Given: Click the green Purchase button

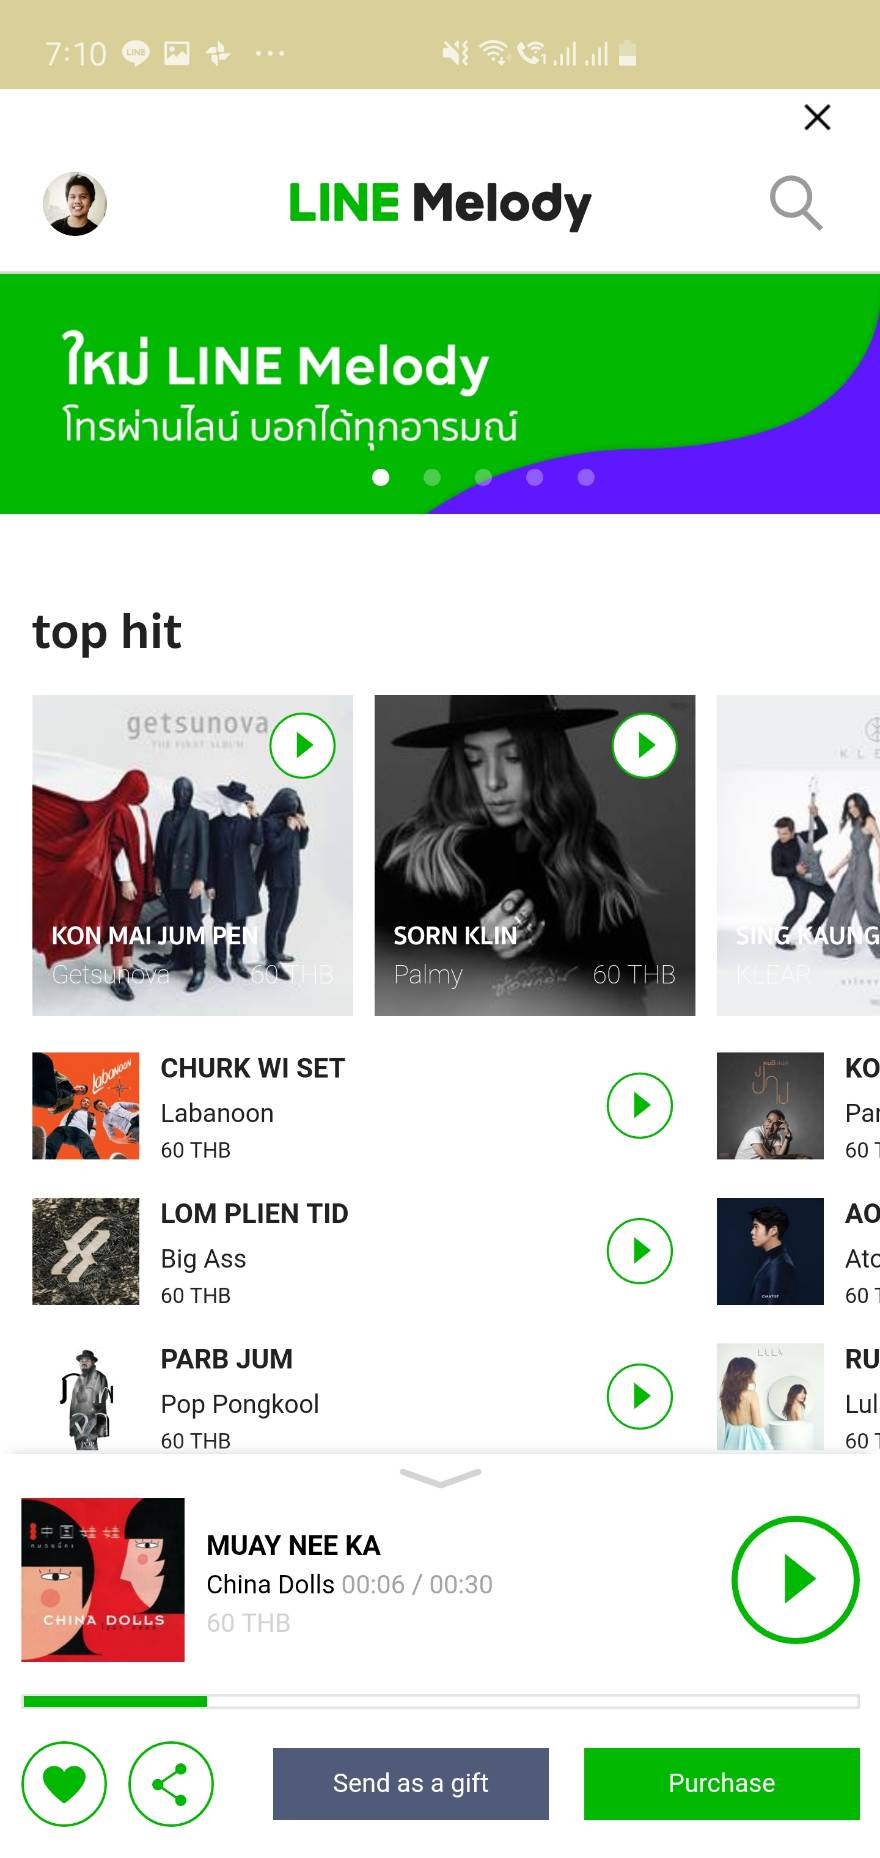Looking at the screenshot, I should pyautogui.click(x=722, y=1783).
